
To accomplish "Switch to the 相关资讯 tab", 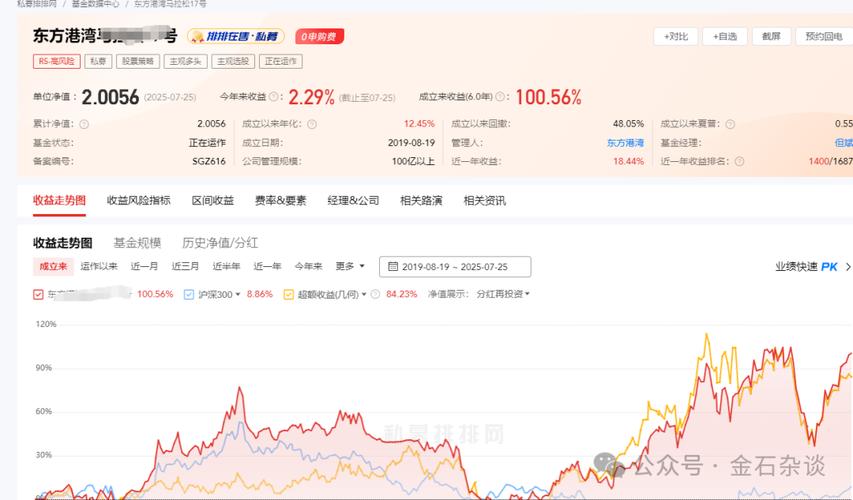I will pos(485,200).
